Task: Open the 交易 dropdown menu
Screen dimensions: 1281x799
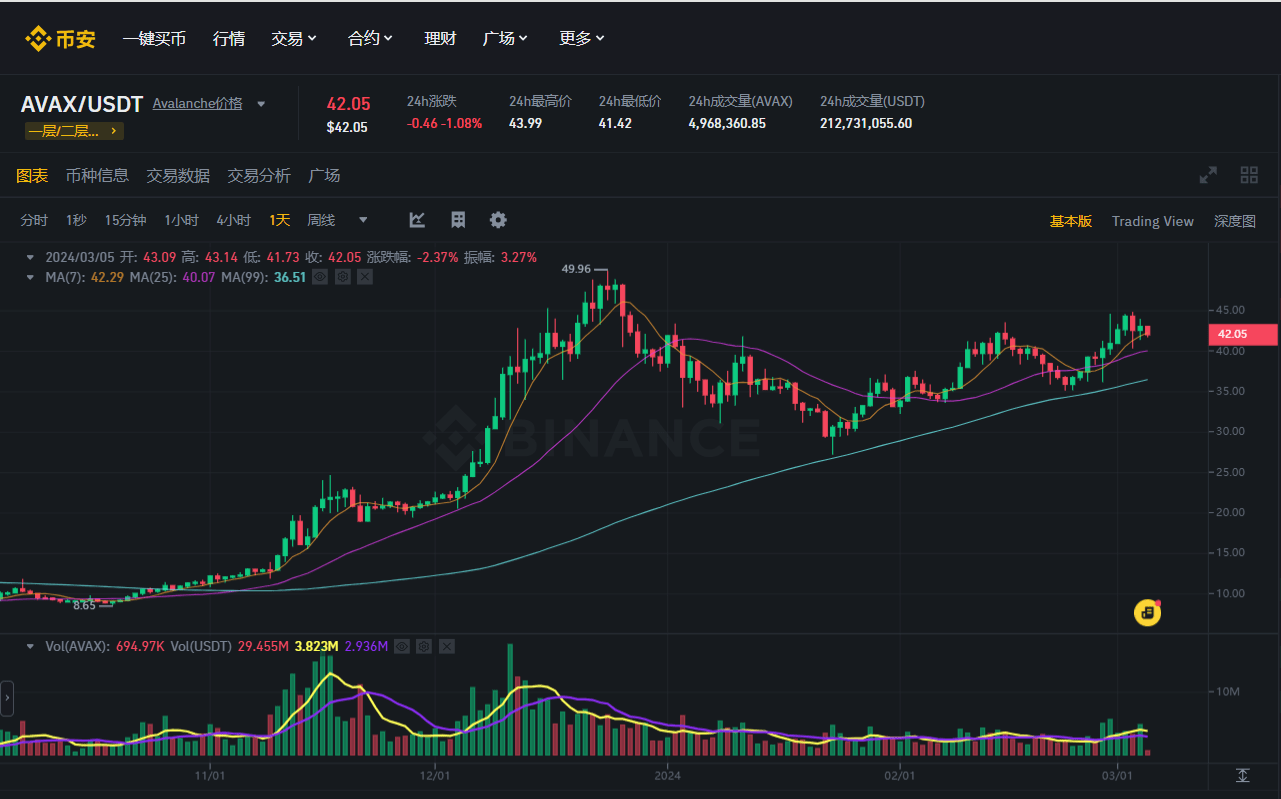Action: click(294, 38)
